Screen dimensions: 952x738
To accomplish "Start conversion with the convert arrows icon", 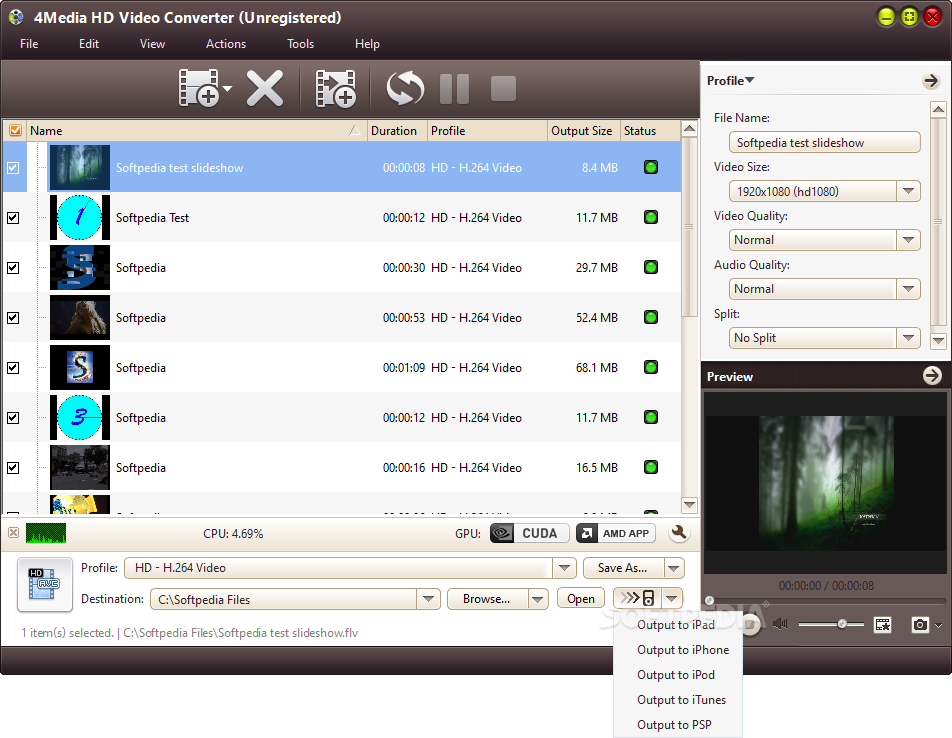I will point(406,89).
